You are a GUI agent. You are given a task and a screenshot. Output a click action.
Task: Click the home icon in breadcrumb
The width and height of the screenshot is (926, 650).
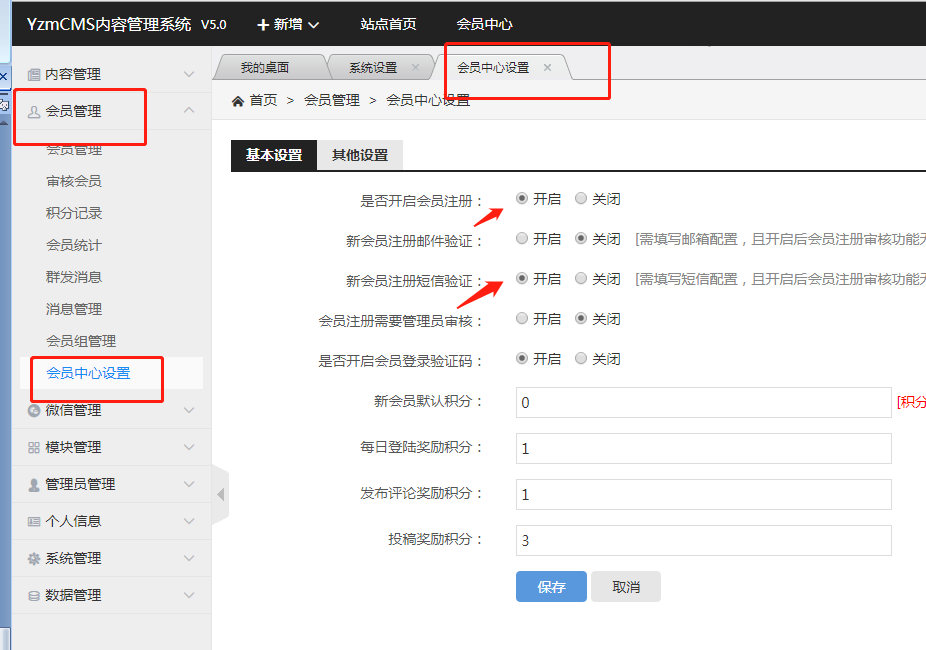point(238,100)
